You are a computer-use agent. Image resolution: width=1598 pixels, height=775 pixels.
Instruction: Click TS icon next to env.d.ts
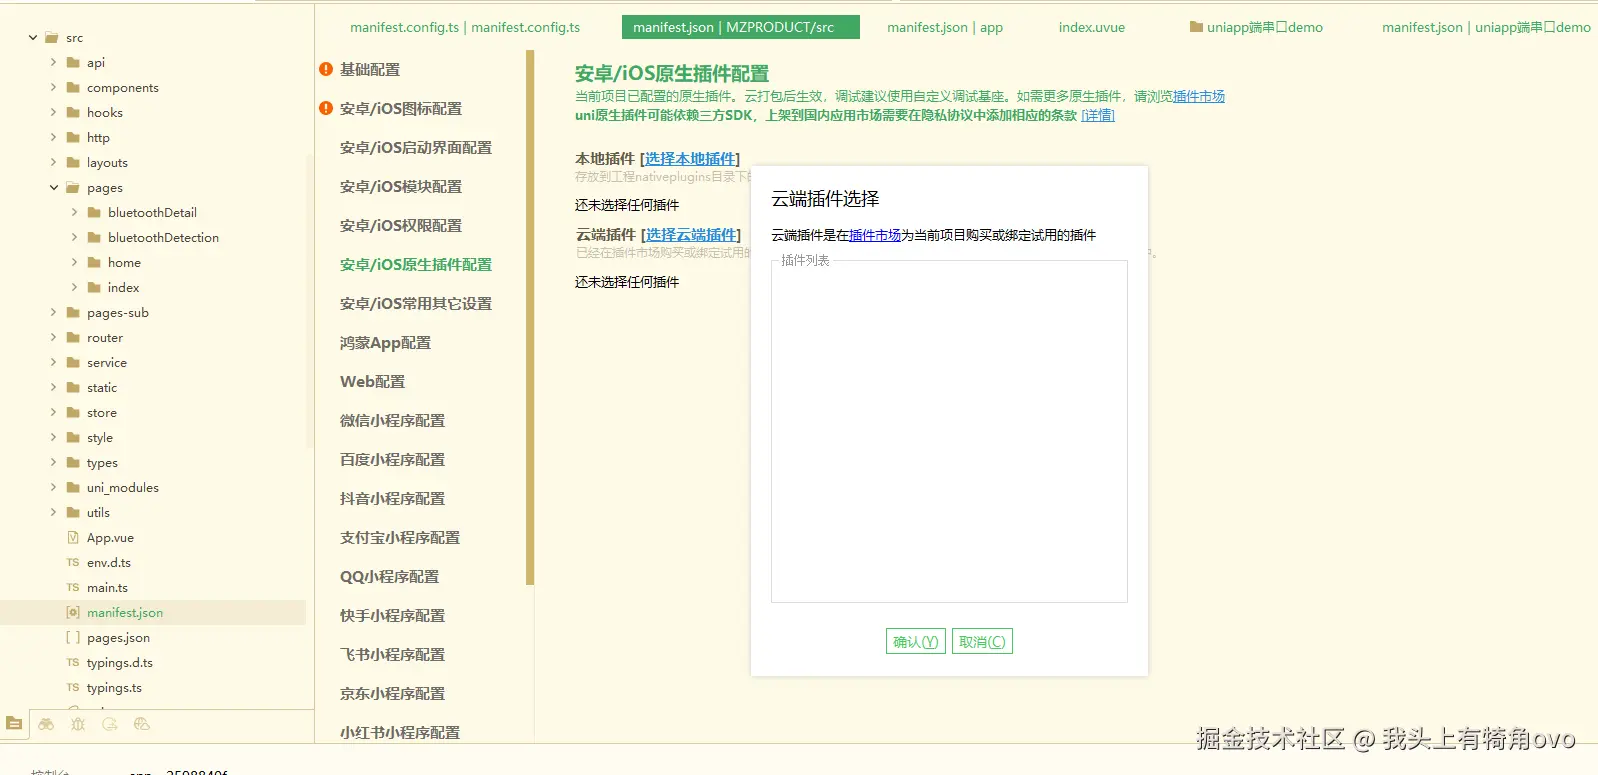coord(73,562)
